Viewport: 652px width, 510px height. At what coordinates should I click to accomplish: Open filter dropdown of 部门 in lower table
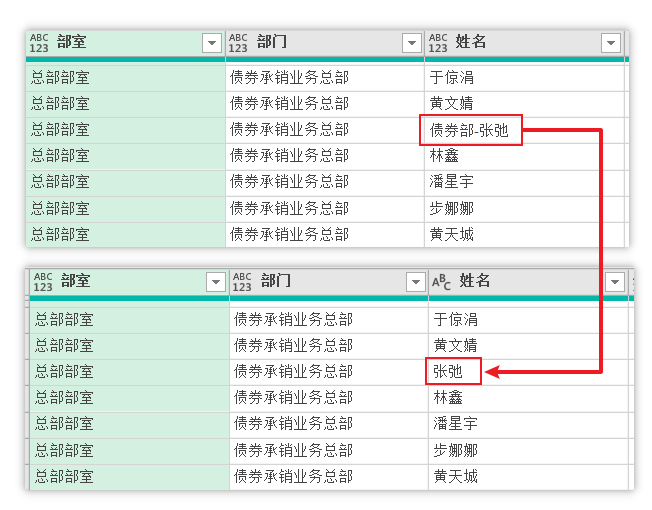coord(415,282)
